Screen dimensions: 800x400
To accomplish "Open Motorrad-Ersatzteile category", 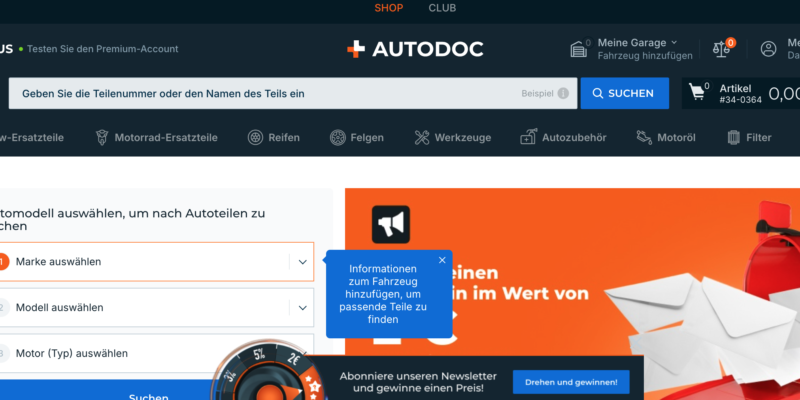I will [x=157, y=138].
